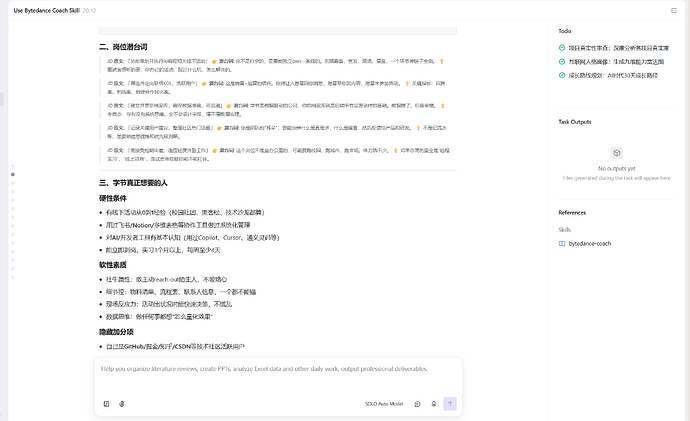The height and width of the screenshot is (421, 690).
Task: Click the heading 二、岗位潜台词
Action: [x=123, y=47]
